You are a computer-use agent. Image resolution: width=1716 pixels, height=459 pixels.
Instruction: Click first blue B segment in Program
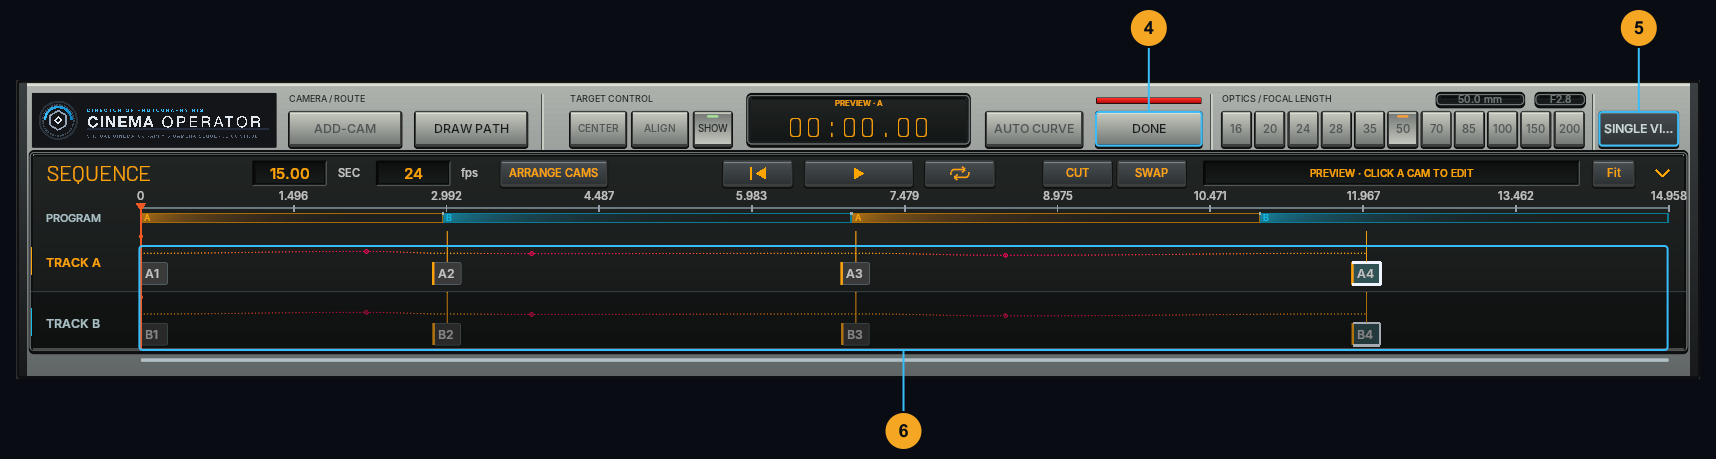click(x=647, y=217)
